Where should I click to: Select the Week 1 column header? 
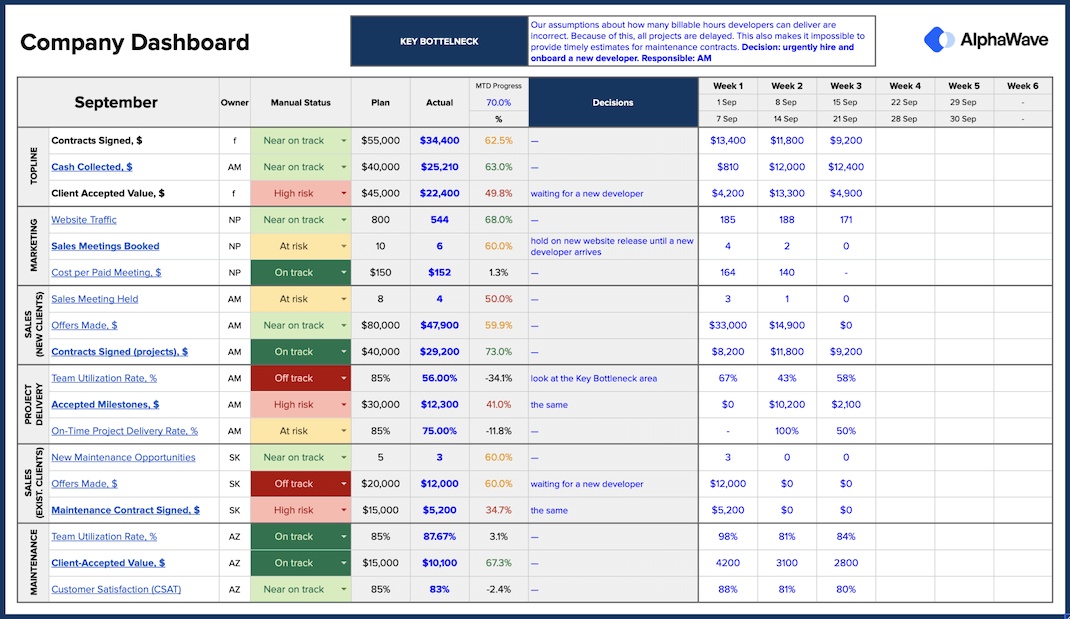click(728, 86)
